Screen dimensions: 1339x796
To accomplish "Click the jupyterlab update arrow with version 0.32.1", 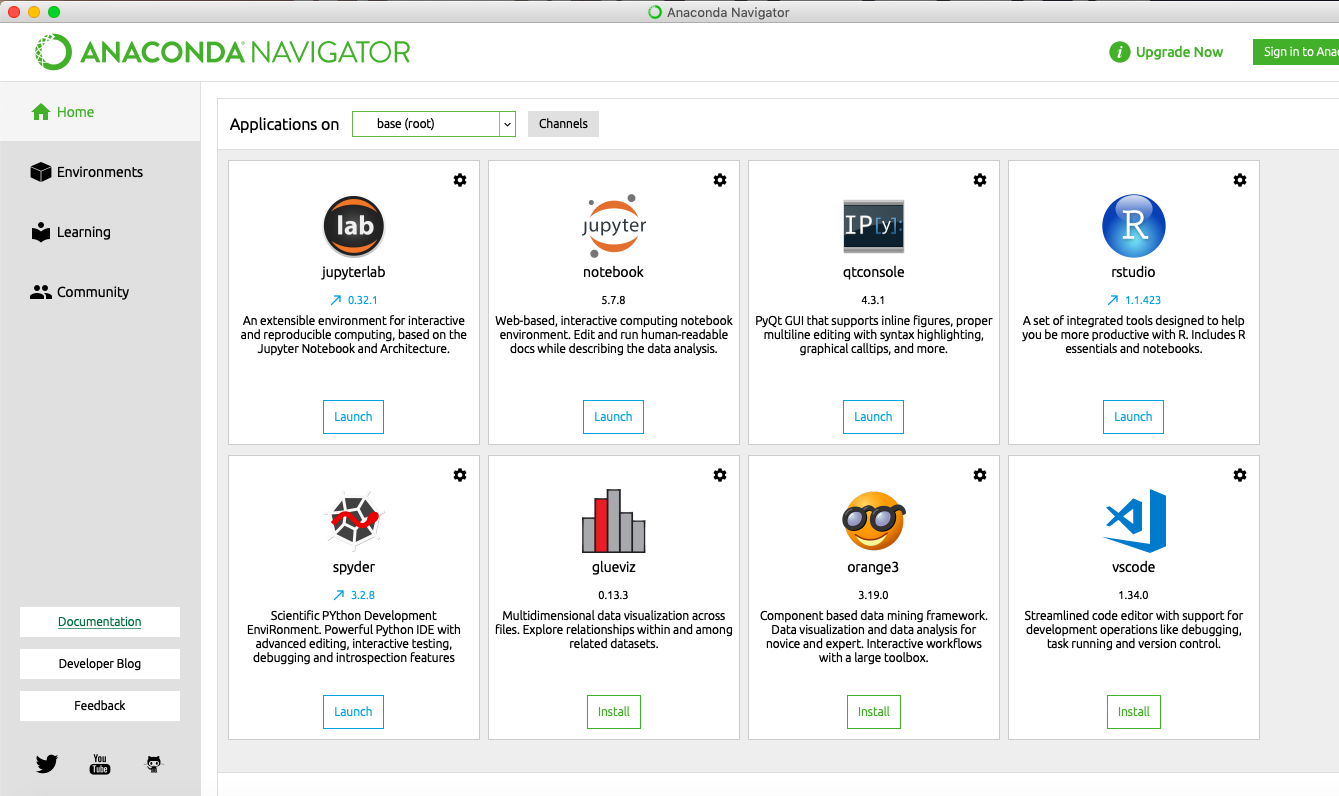I will (x=353, y=300).
